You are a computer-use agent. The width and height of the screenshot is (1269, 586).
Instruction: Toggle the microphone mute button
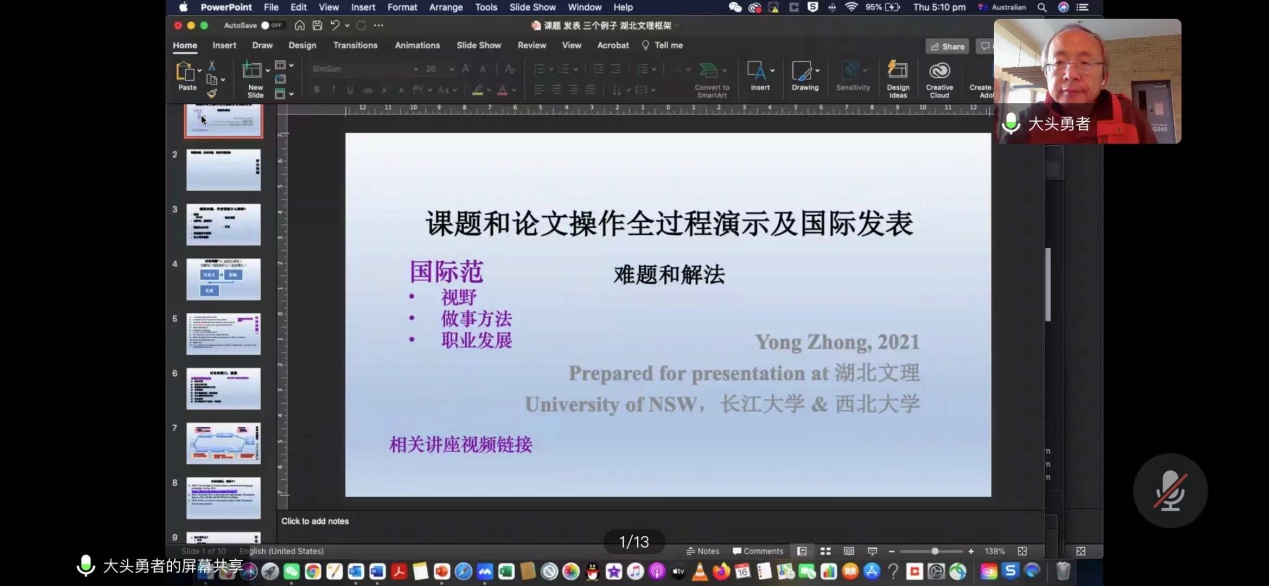coord(1169,491)
